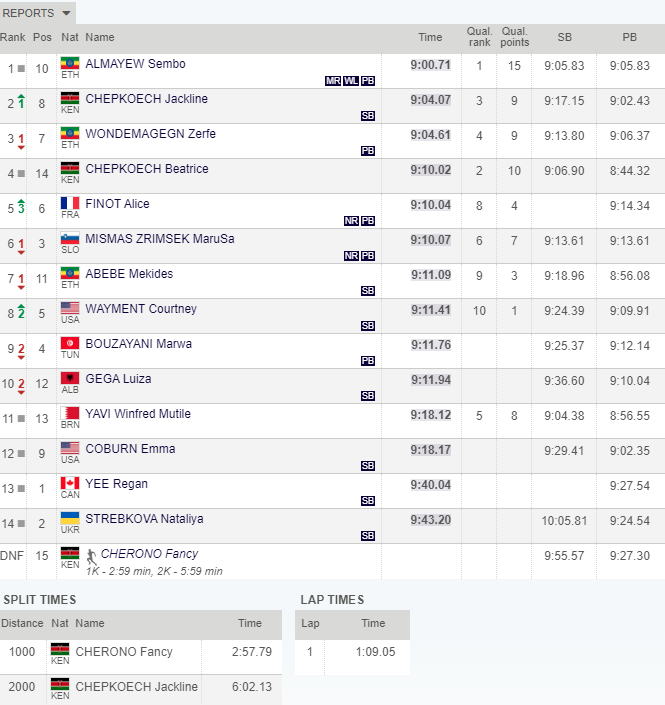
Task: Click the Kenya flag beside CHERONO Fancy DNF row
Action: point(70,553)
